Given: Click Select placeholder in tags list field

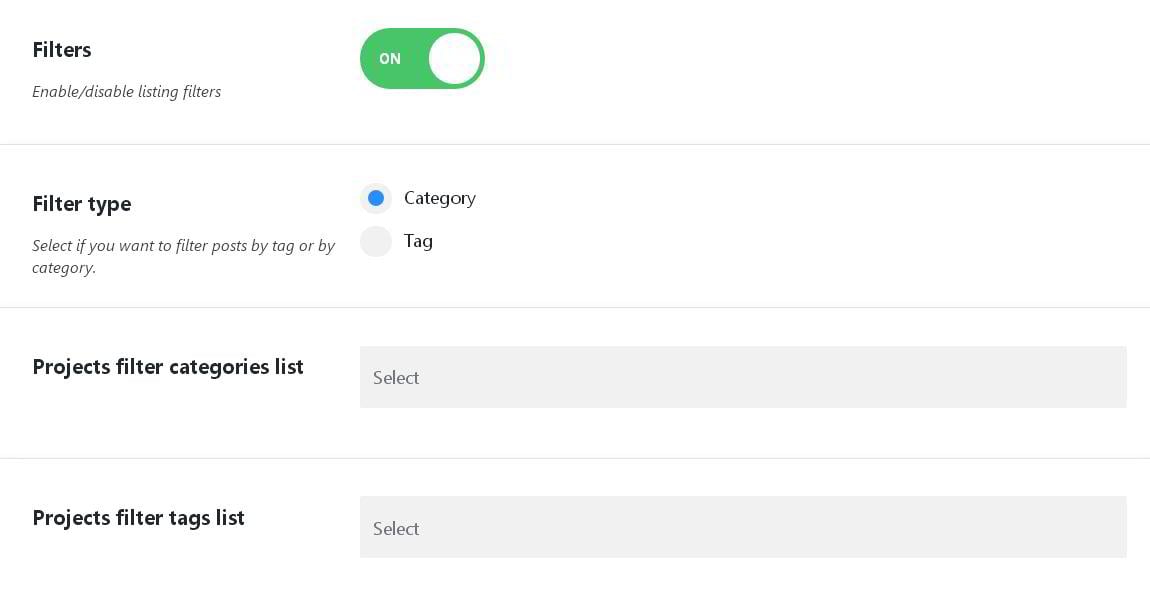Looking at the screenshot, I should [396, 529].
